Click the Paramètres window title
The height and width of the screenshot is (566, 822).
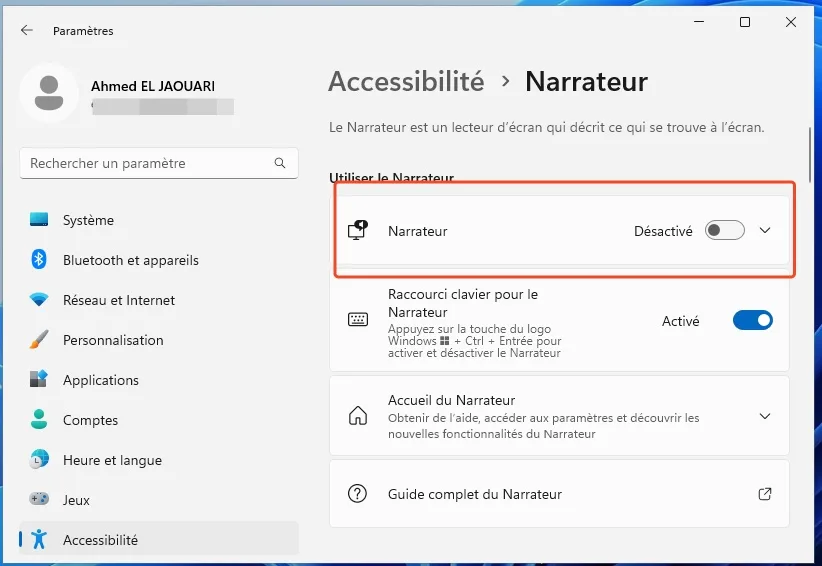pos(83,31)
